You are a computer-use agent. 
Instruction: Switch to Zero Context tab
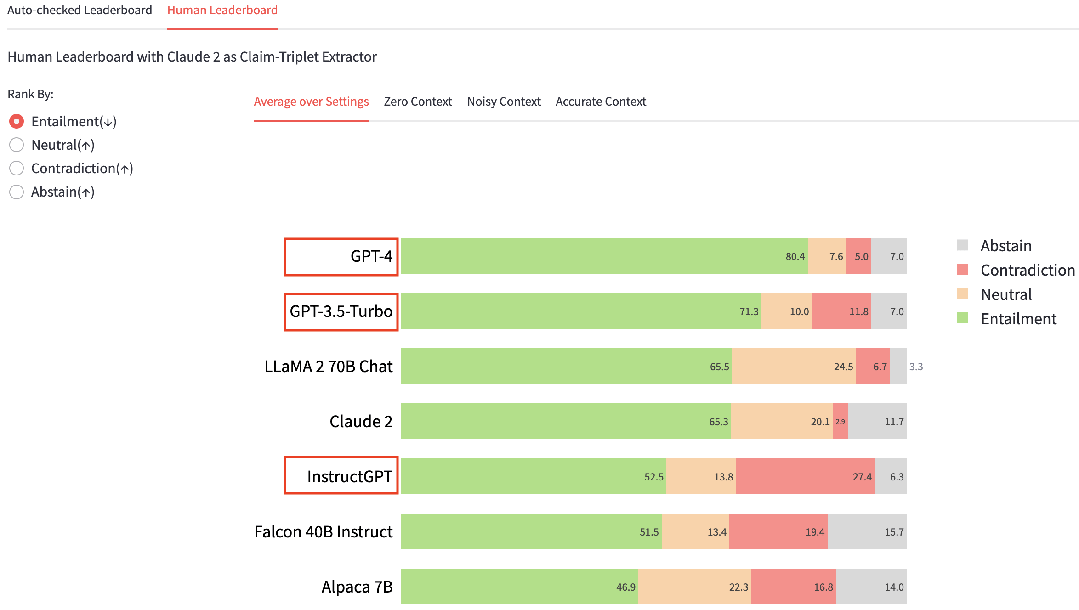click(418, 102)
